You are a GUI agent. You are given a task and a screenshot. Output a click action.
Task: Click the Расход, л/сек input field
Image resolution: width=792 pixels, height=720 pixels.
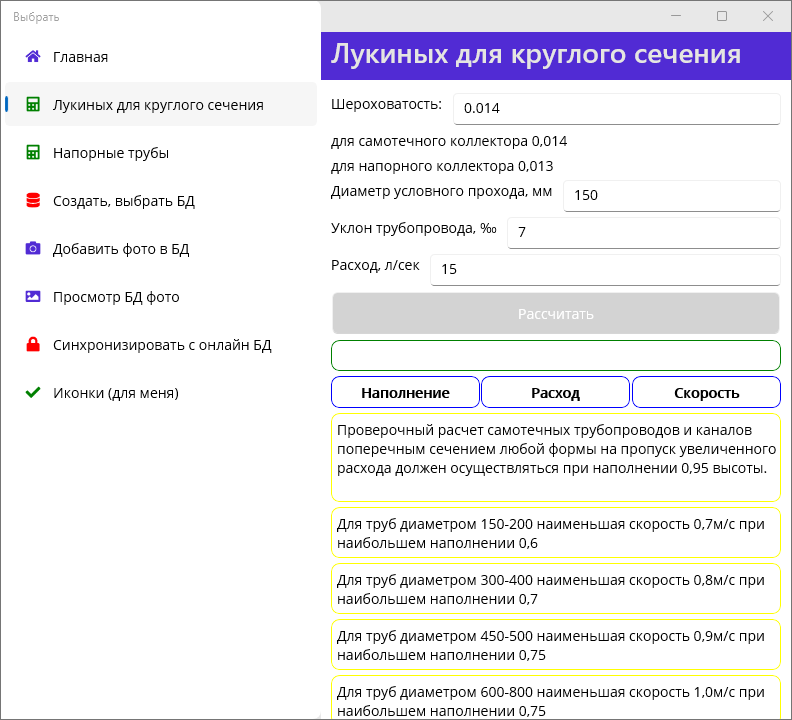(604, 269)
